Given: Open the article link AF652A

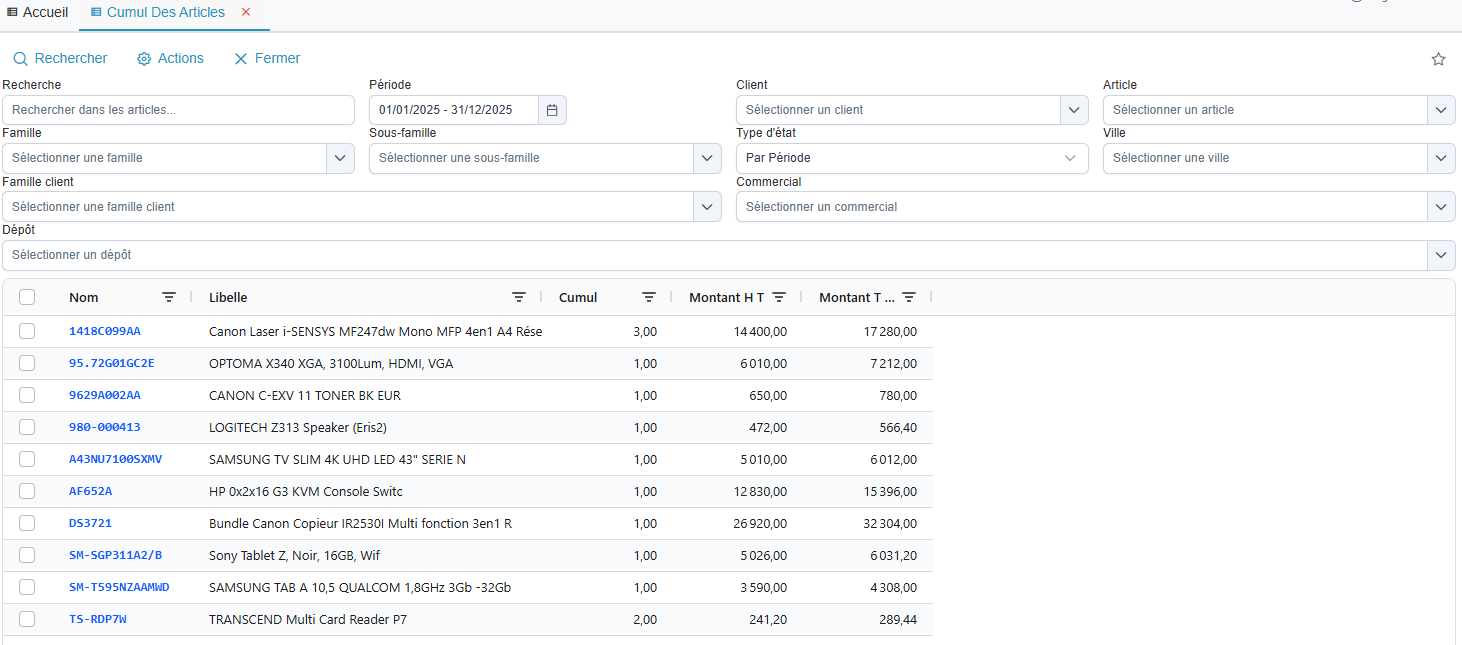Looking at the screenshot, I should (x=90, y=491).
